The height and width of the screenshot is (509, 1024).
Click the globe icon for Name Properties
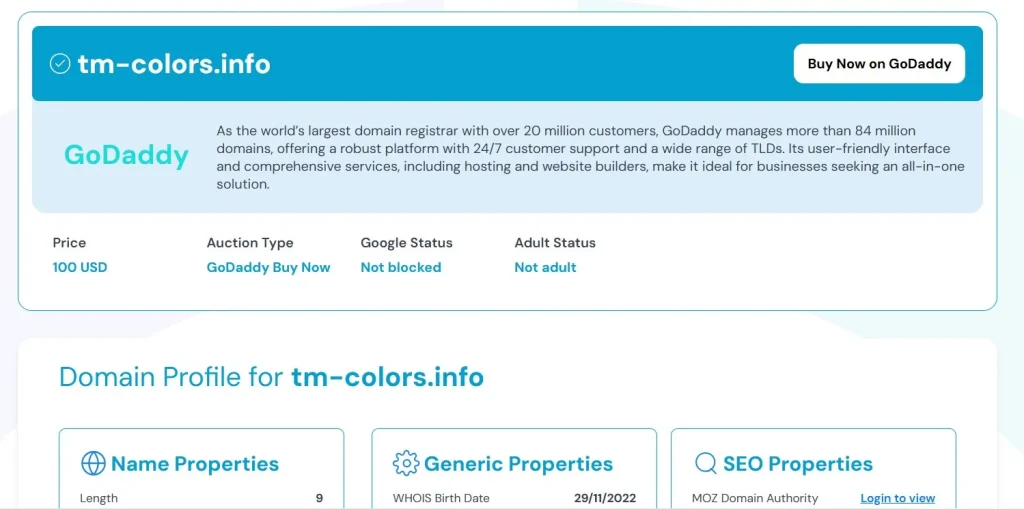pos(93,464)
